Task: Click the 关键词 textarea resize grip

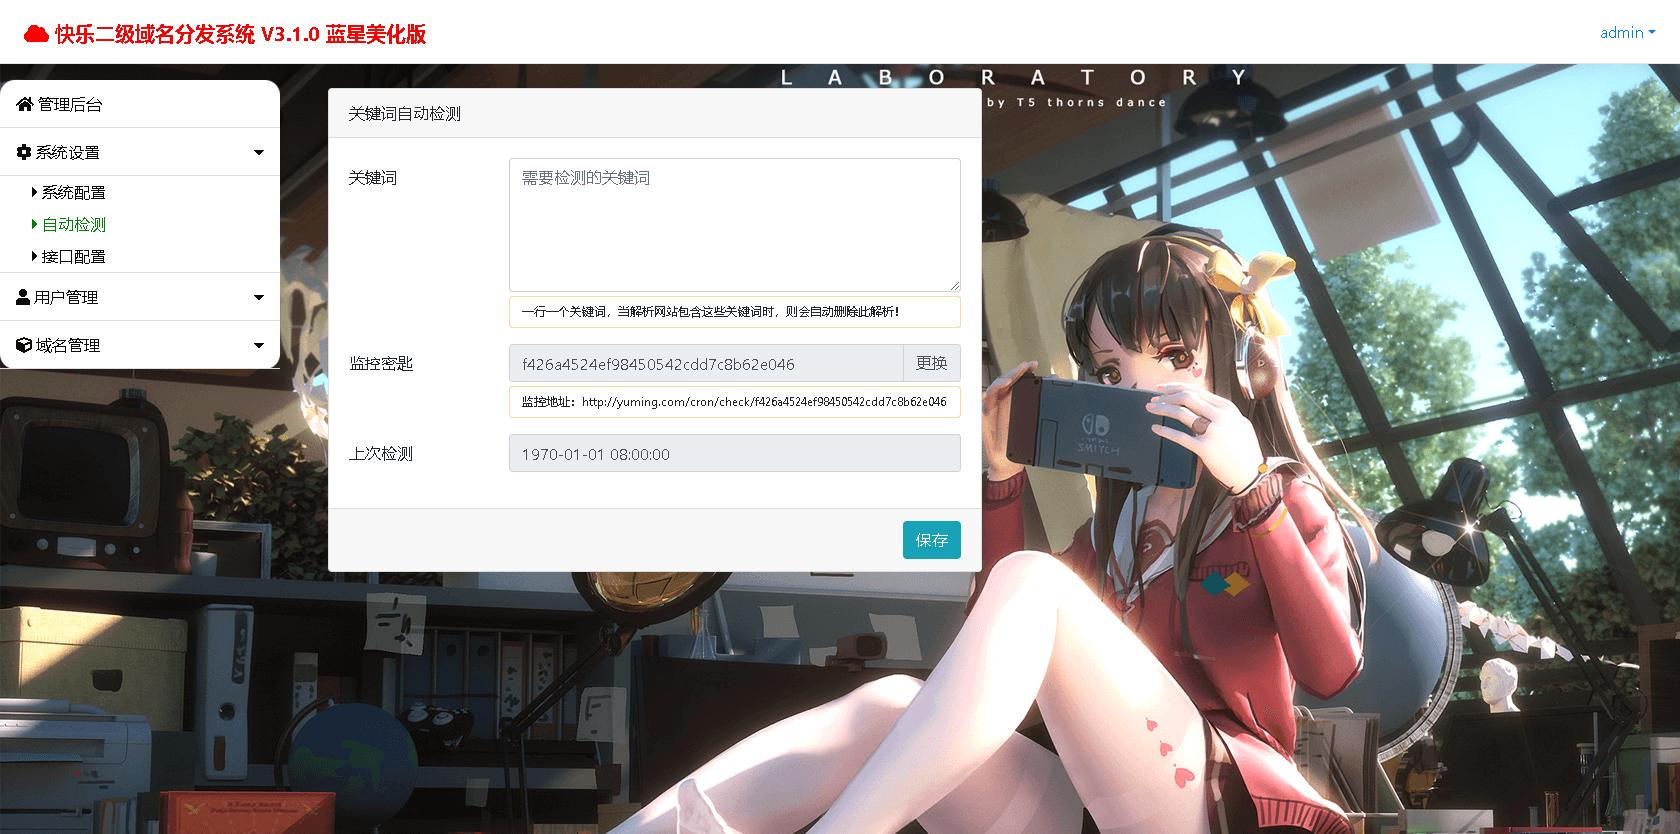Action: tap(954, 285)
